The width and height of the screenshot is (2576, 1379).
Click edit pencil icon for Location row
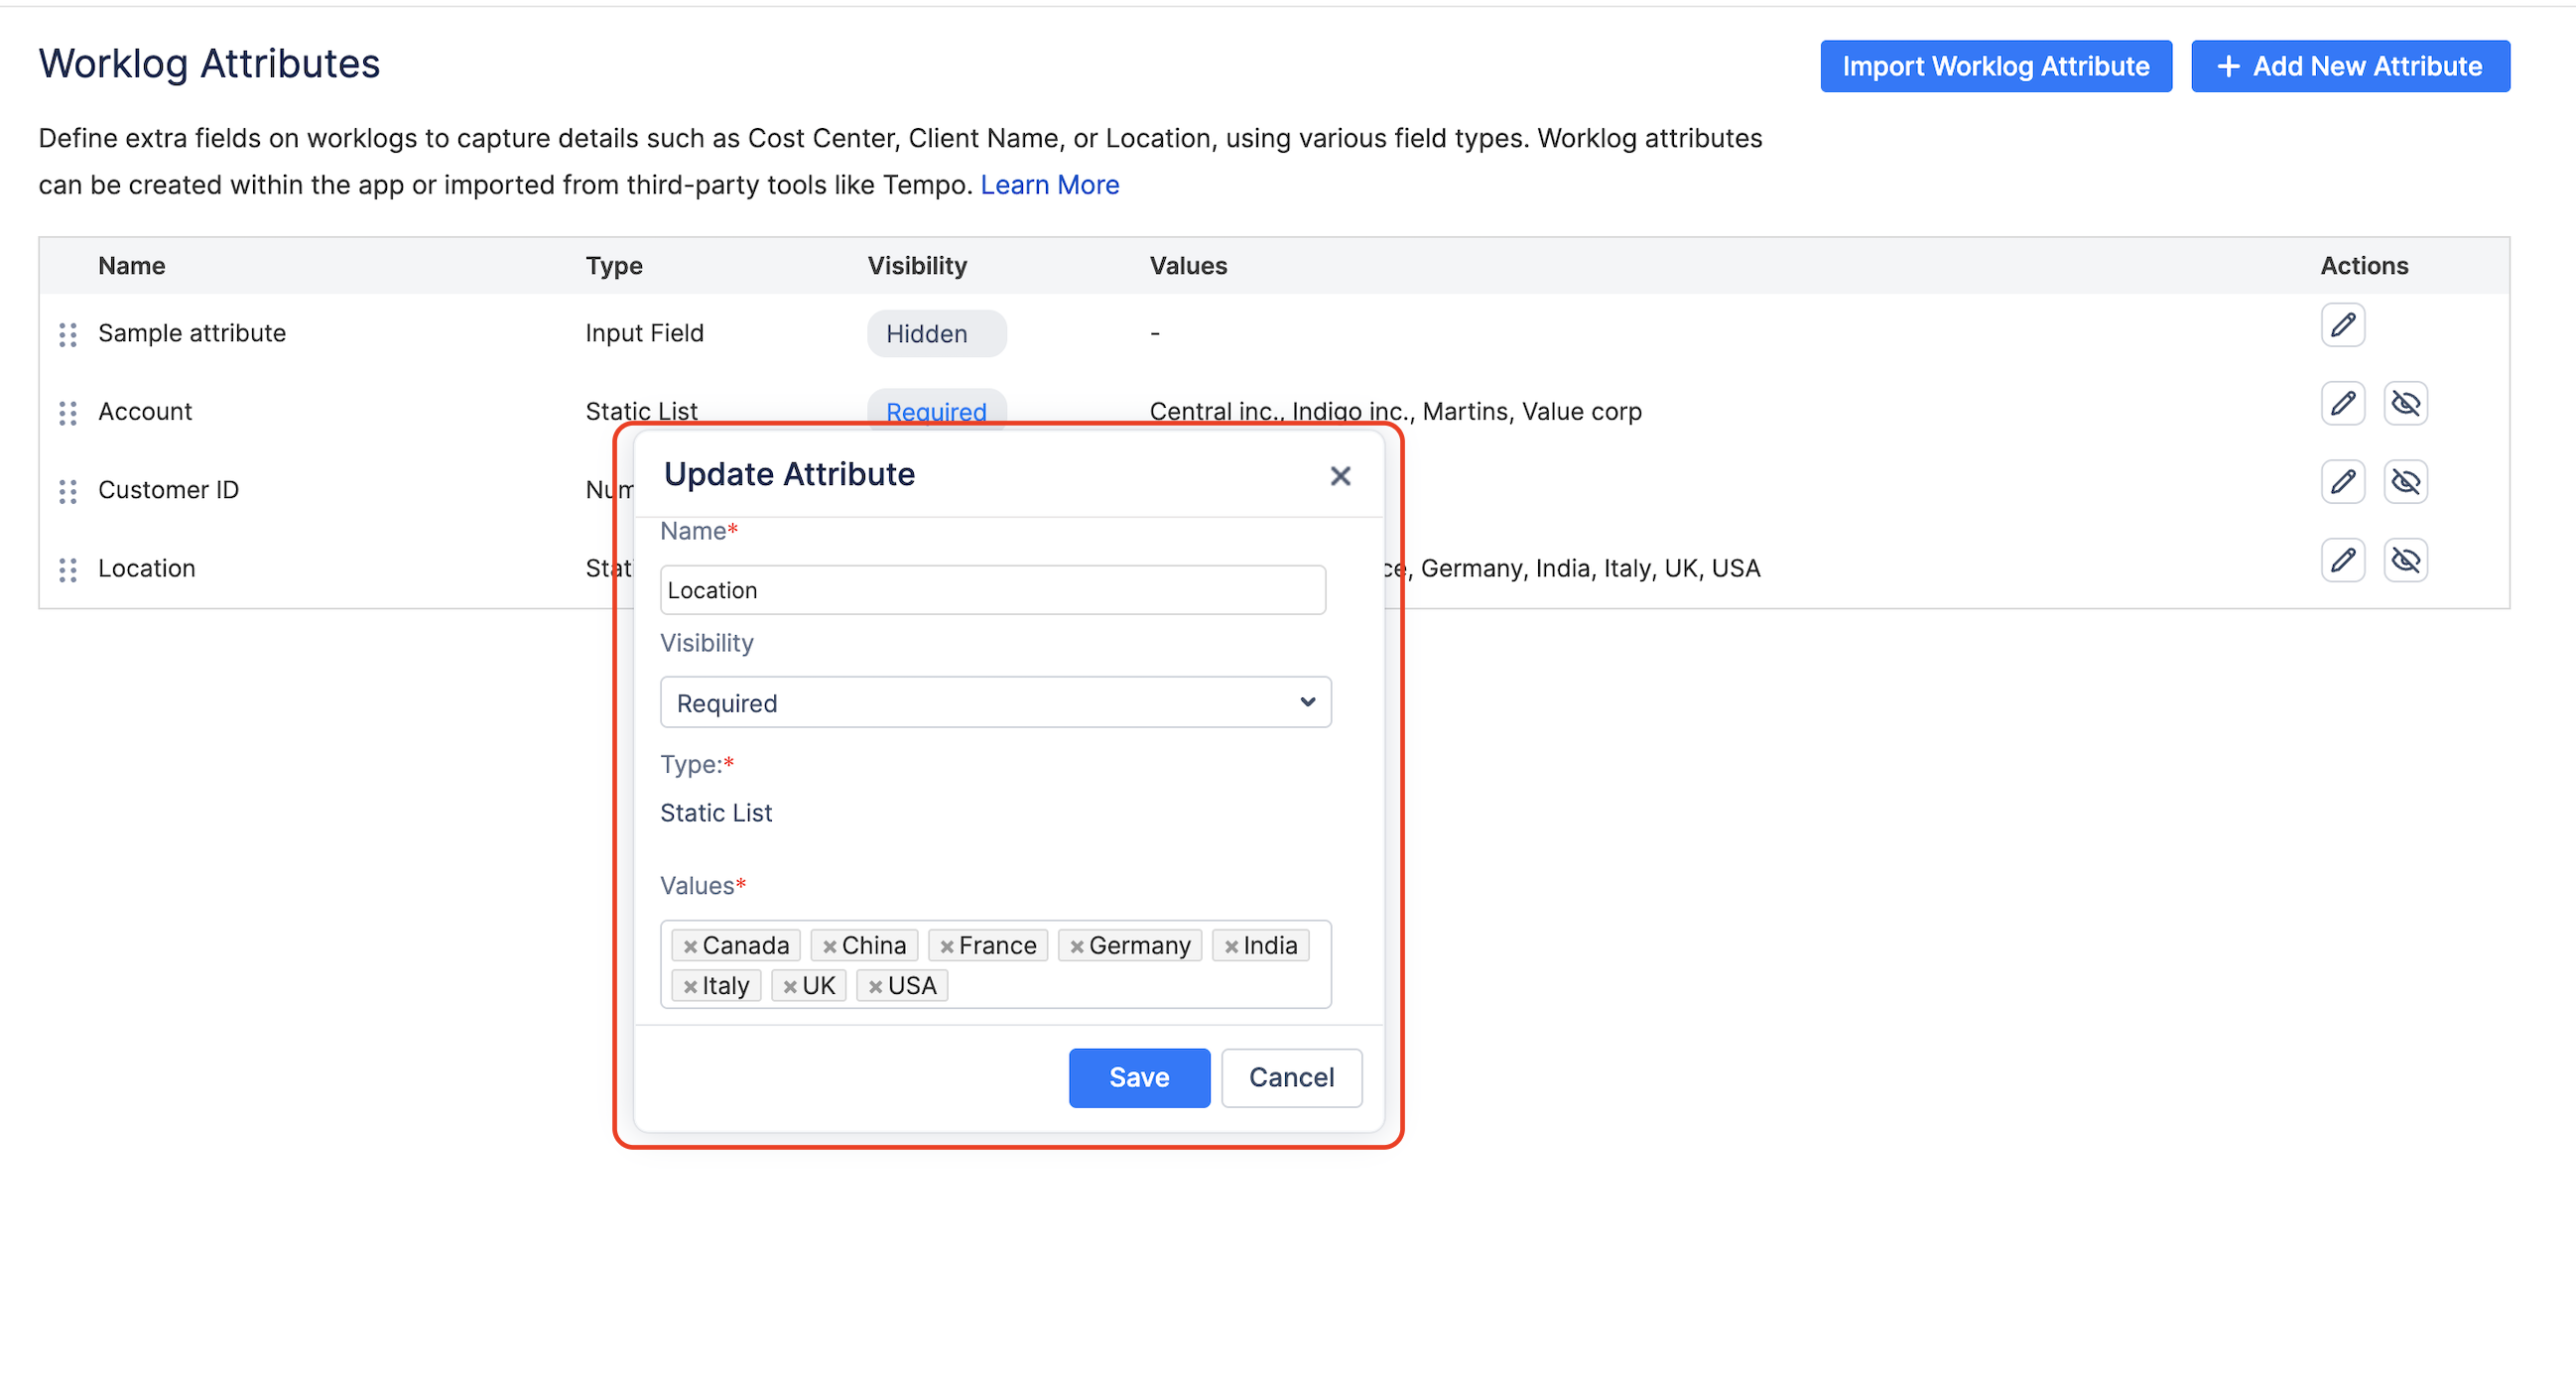tap(2342, 560)
